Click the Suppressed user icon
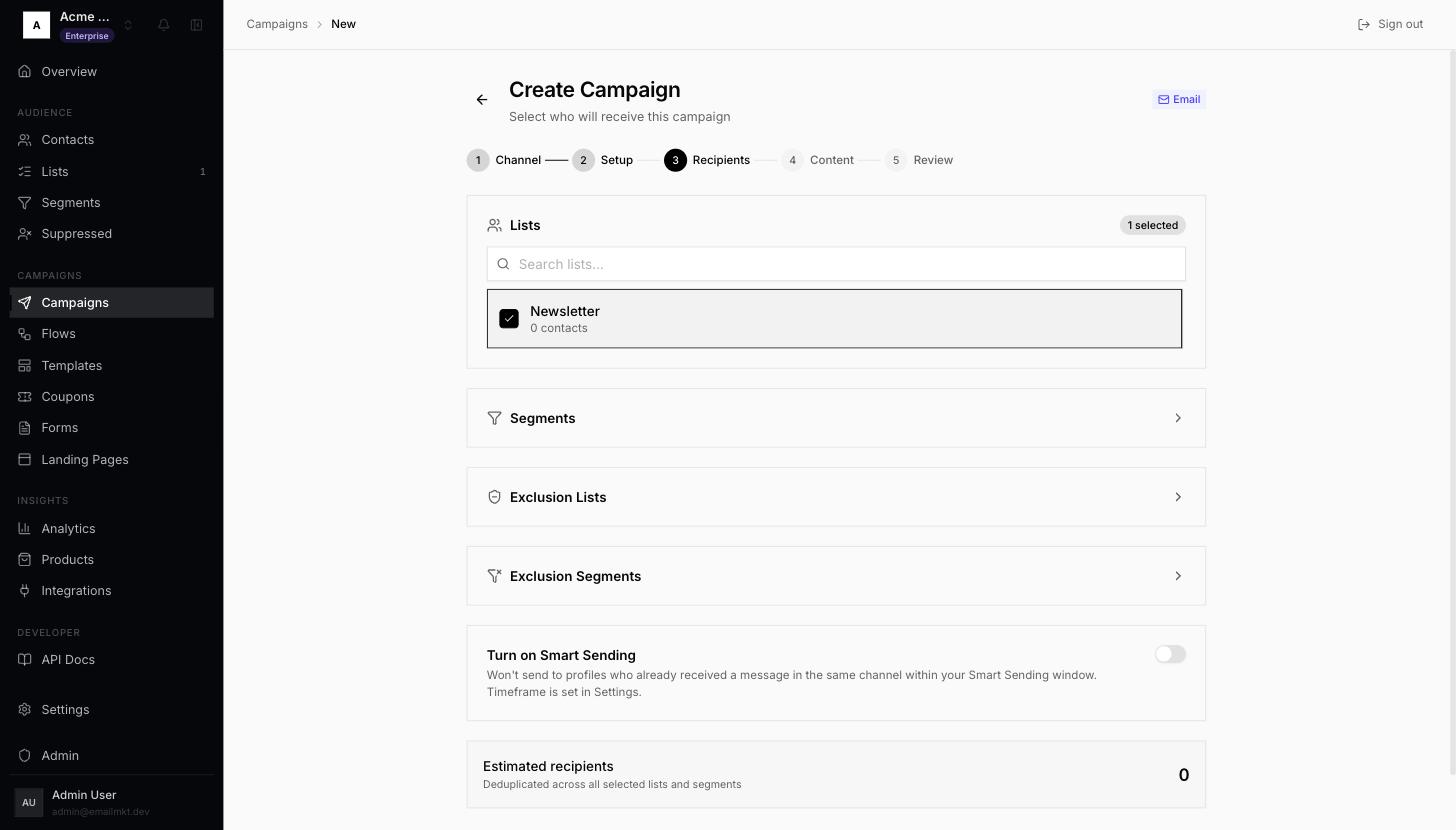Viewport: 1456px width, 830px height. 25,234
